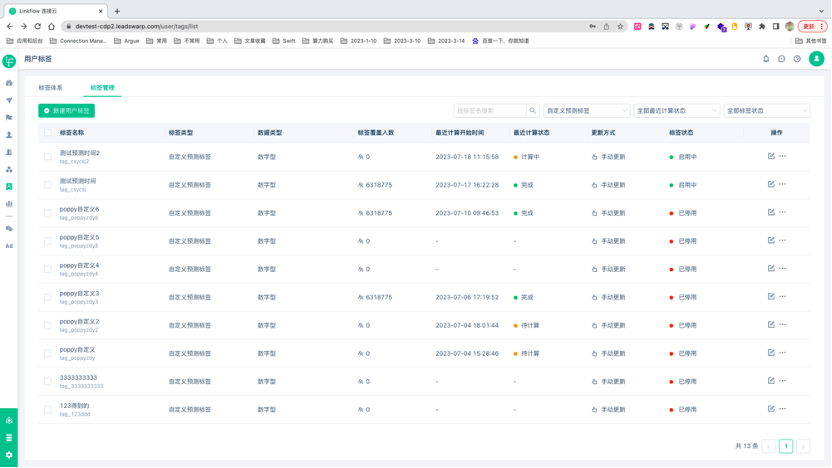832x468 pixels.
Task: Click the Linkflow logo in sidebar
Action: coord(9,61)
